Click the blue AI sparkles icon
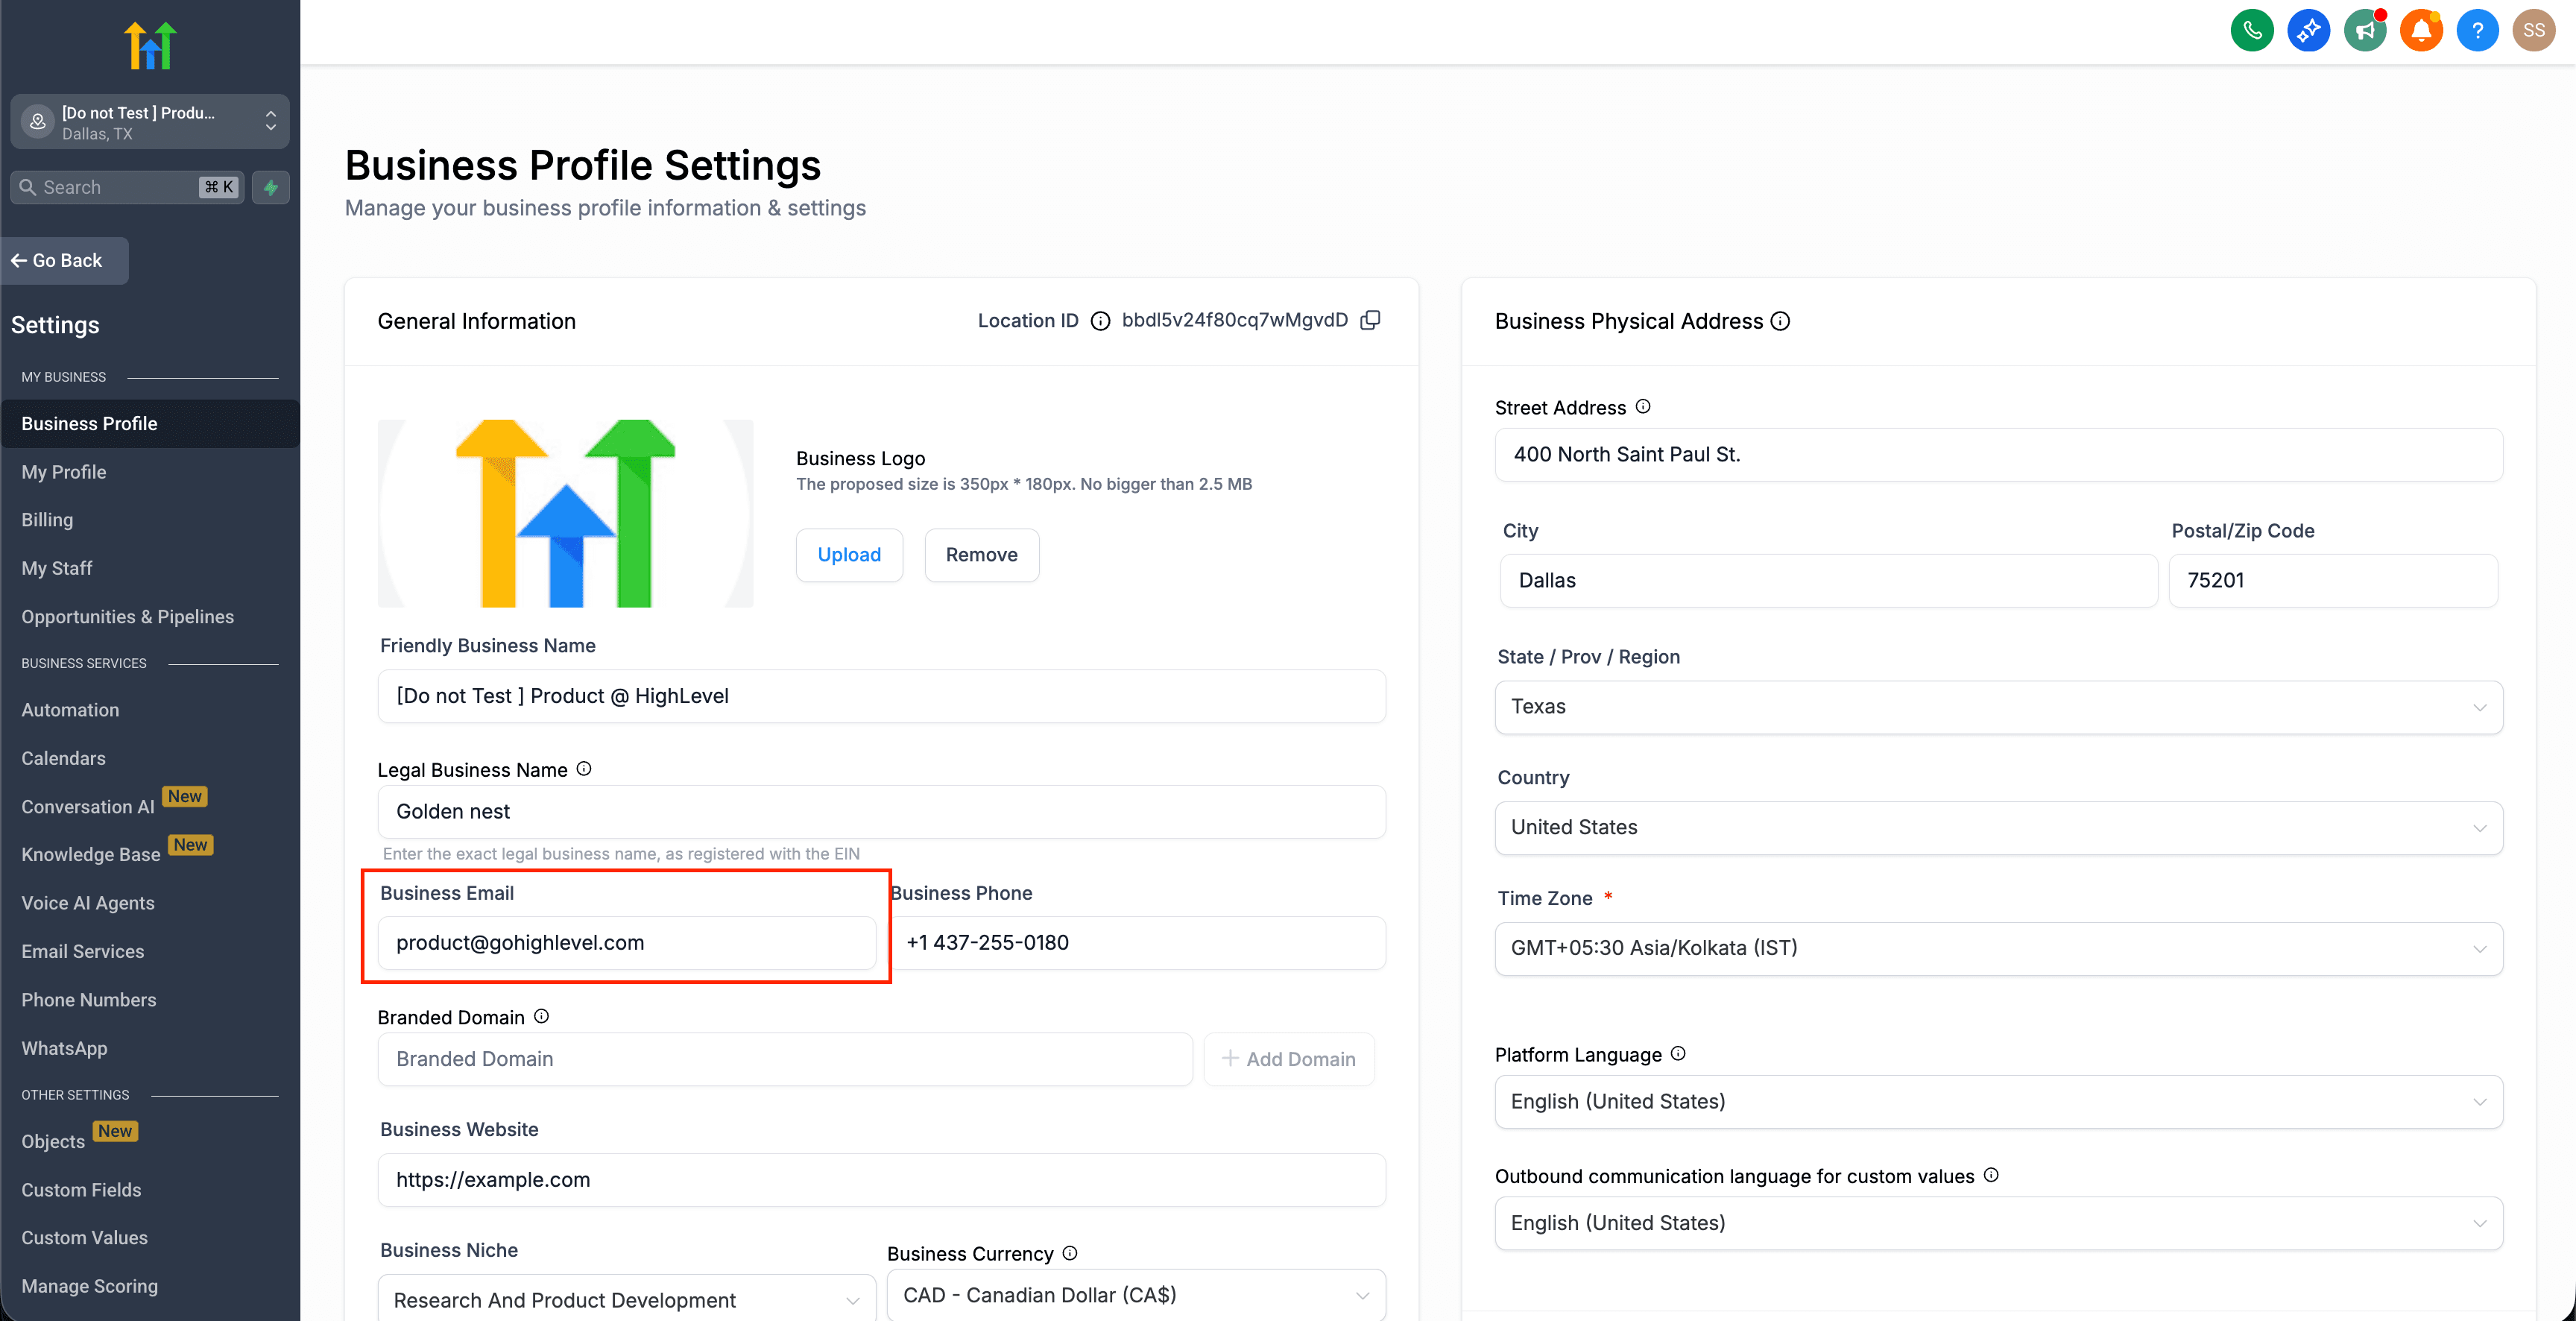 coord(2309,30)
